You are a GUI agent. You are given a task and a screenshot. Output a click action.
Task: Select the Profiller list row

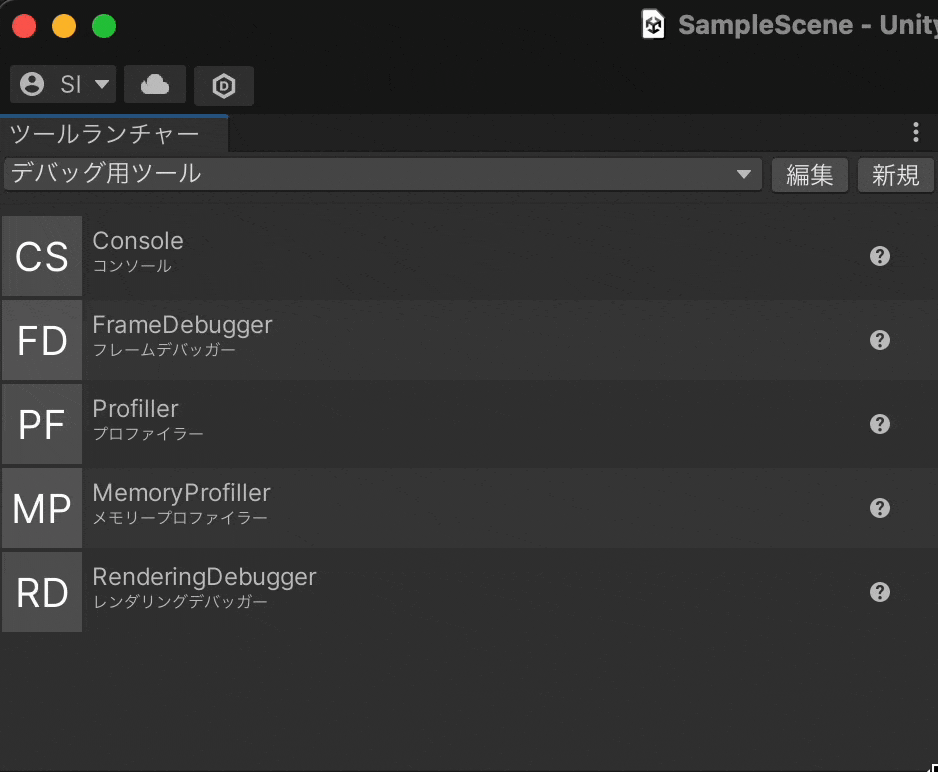(450, 424)
